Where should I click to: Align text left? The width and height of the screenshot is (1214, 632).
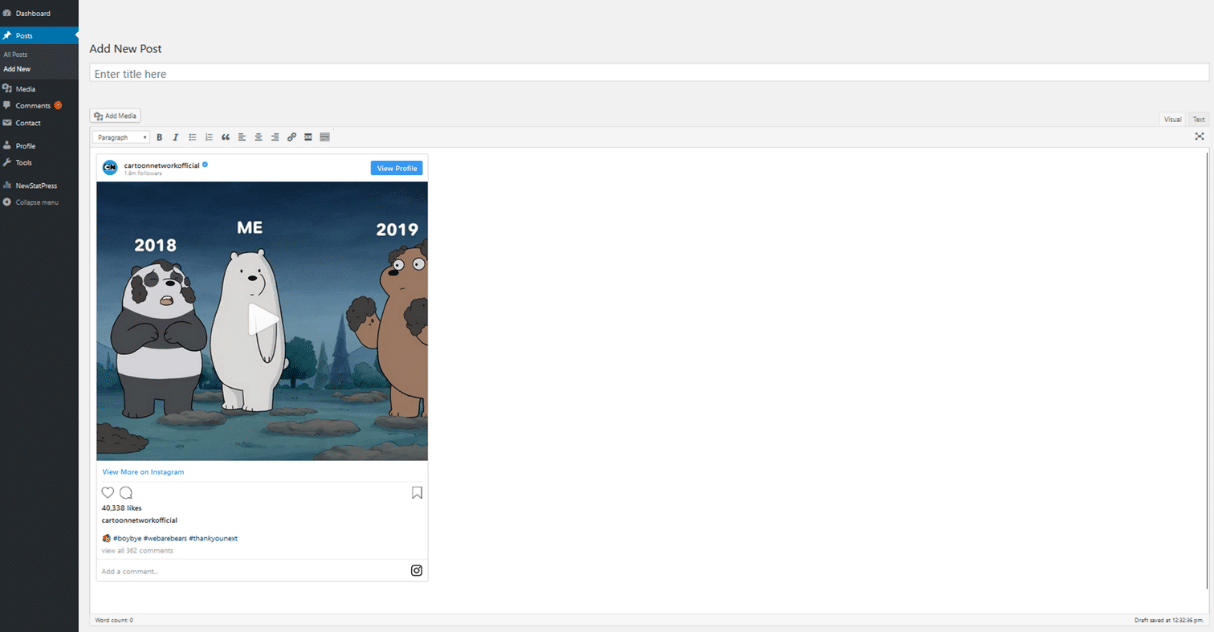[242, 137]
